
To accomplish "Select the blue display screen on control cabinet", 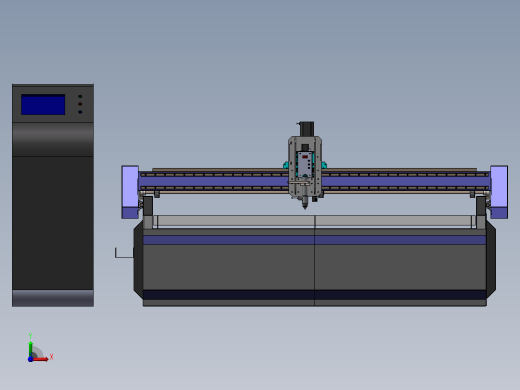I will click(x=43, y=104).
